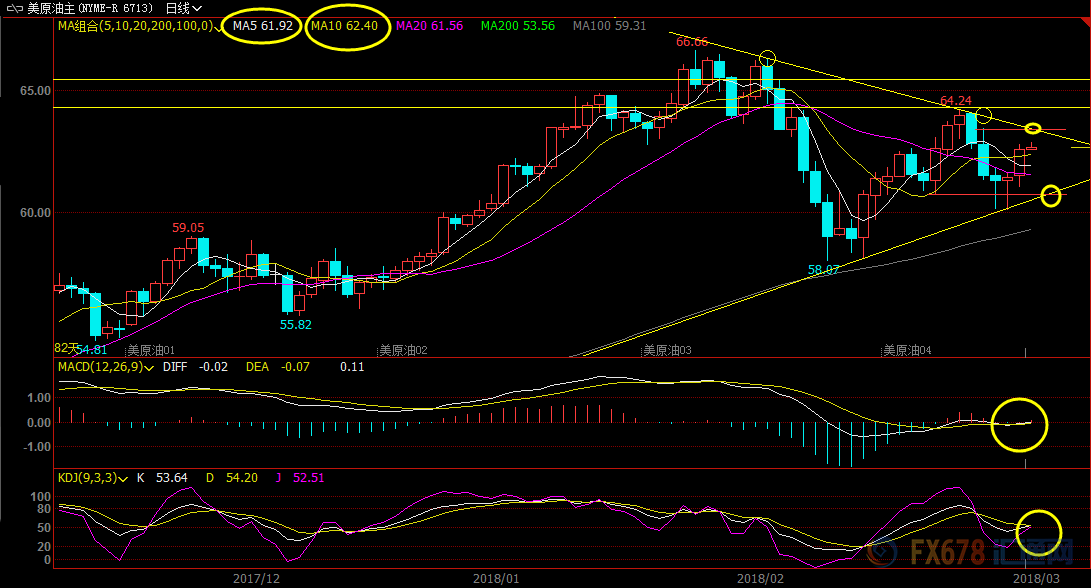Screen dimensions: 1091x588
Task: Click the yellow circle in the MACD panel
Action: 1019,424
